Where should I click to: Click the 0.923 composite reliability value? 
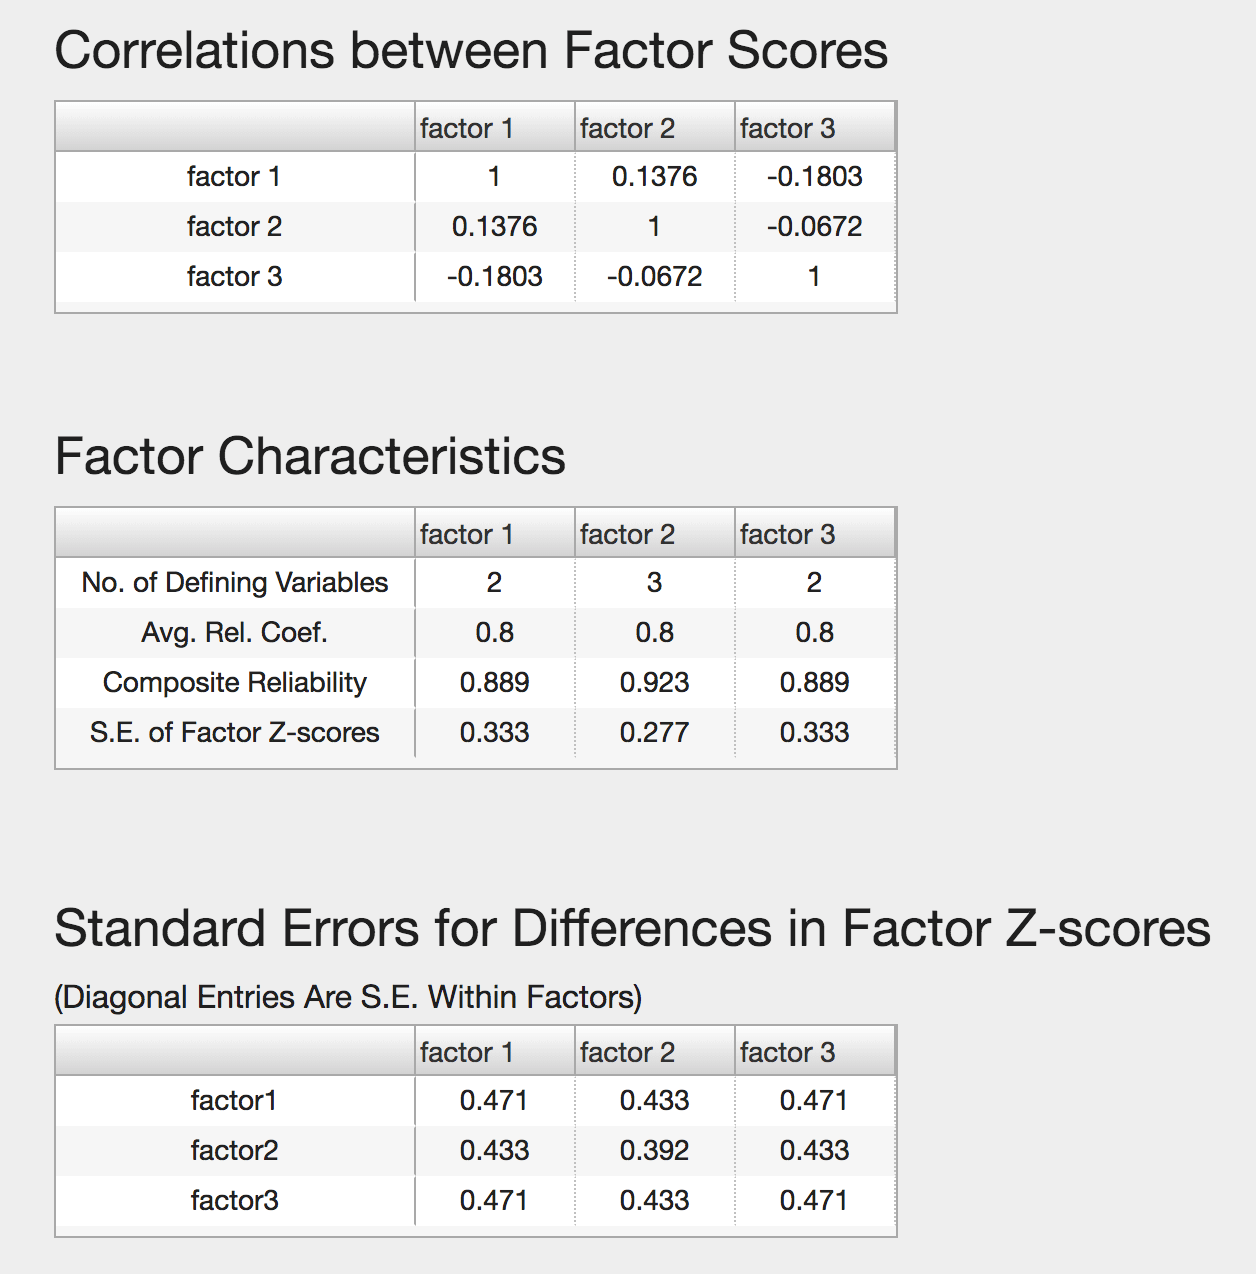pyautogui.click(x=654, y=683)
